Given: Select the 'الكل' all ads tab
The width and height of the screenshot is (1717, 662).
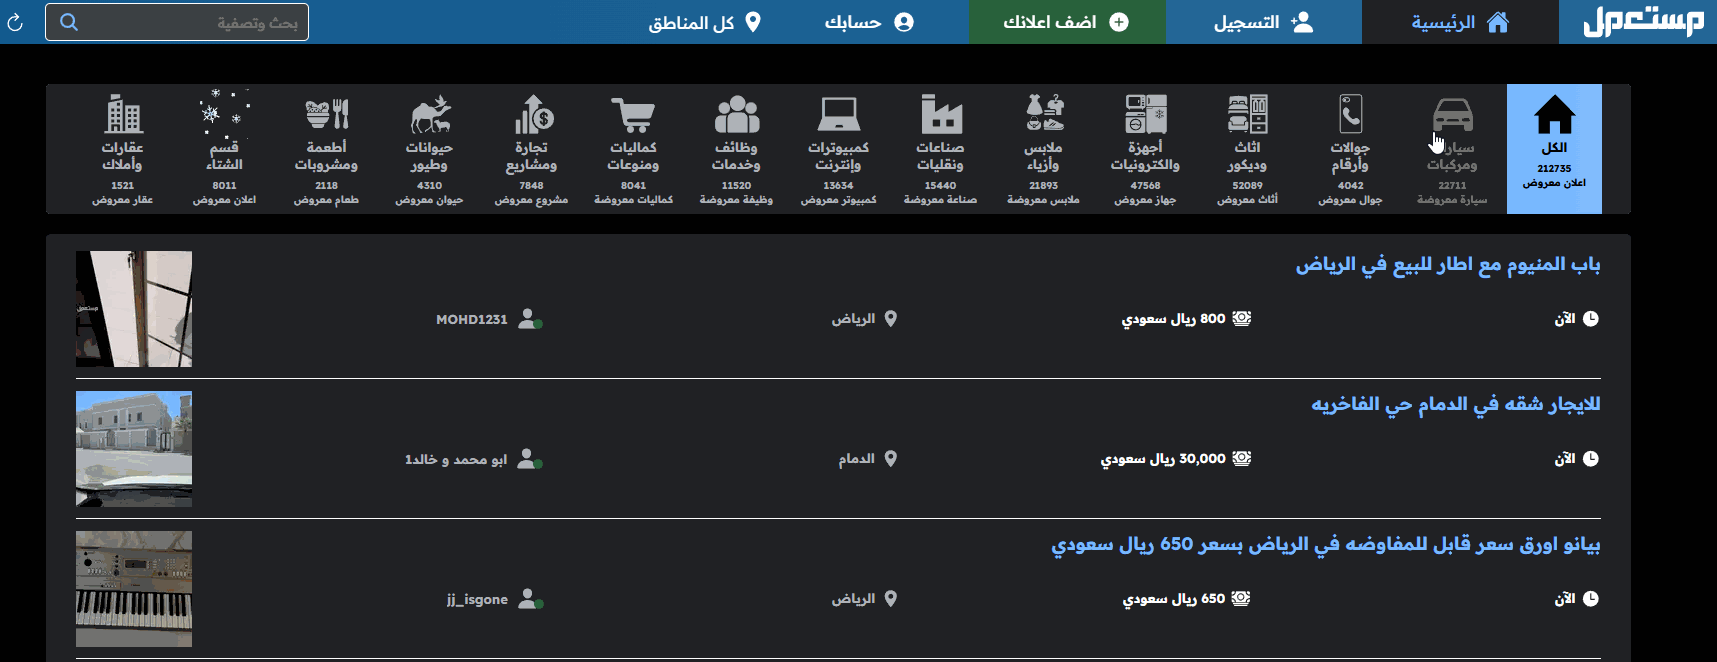Looking at the screenshot, I should [x=1554, y=149].
